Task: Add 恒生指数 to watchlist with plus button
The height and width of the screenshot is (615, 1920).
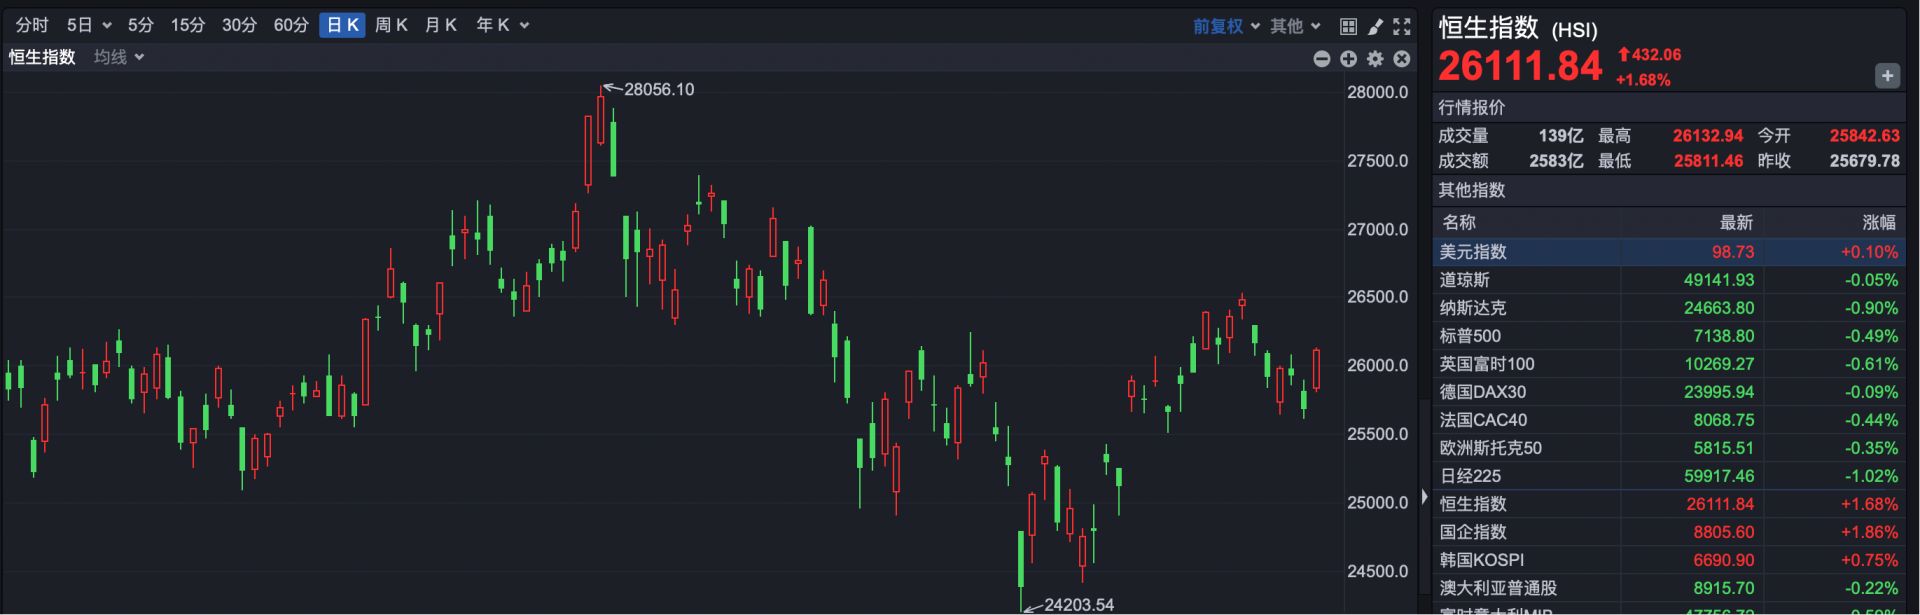Action: 1887,76
